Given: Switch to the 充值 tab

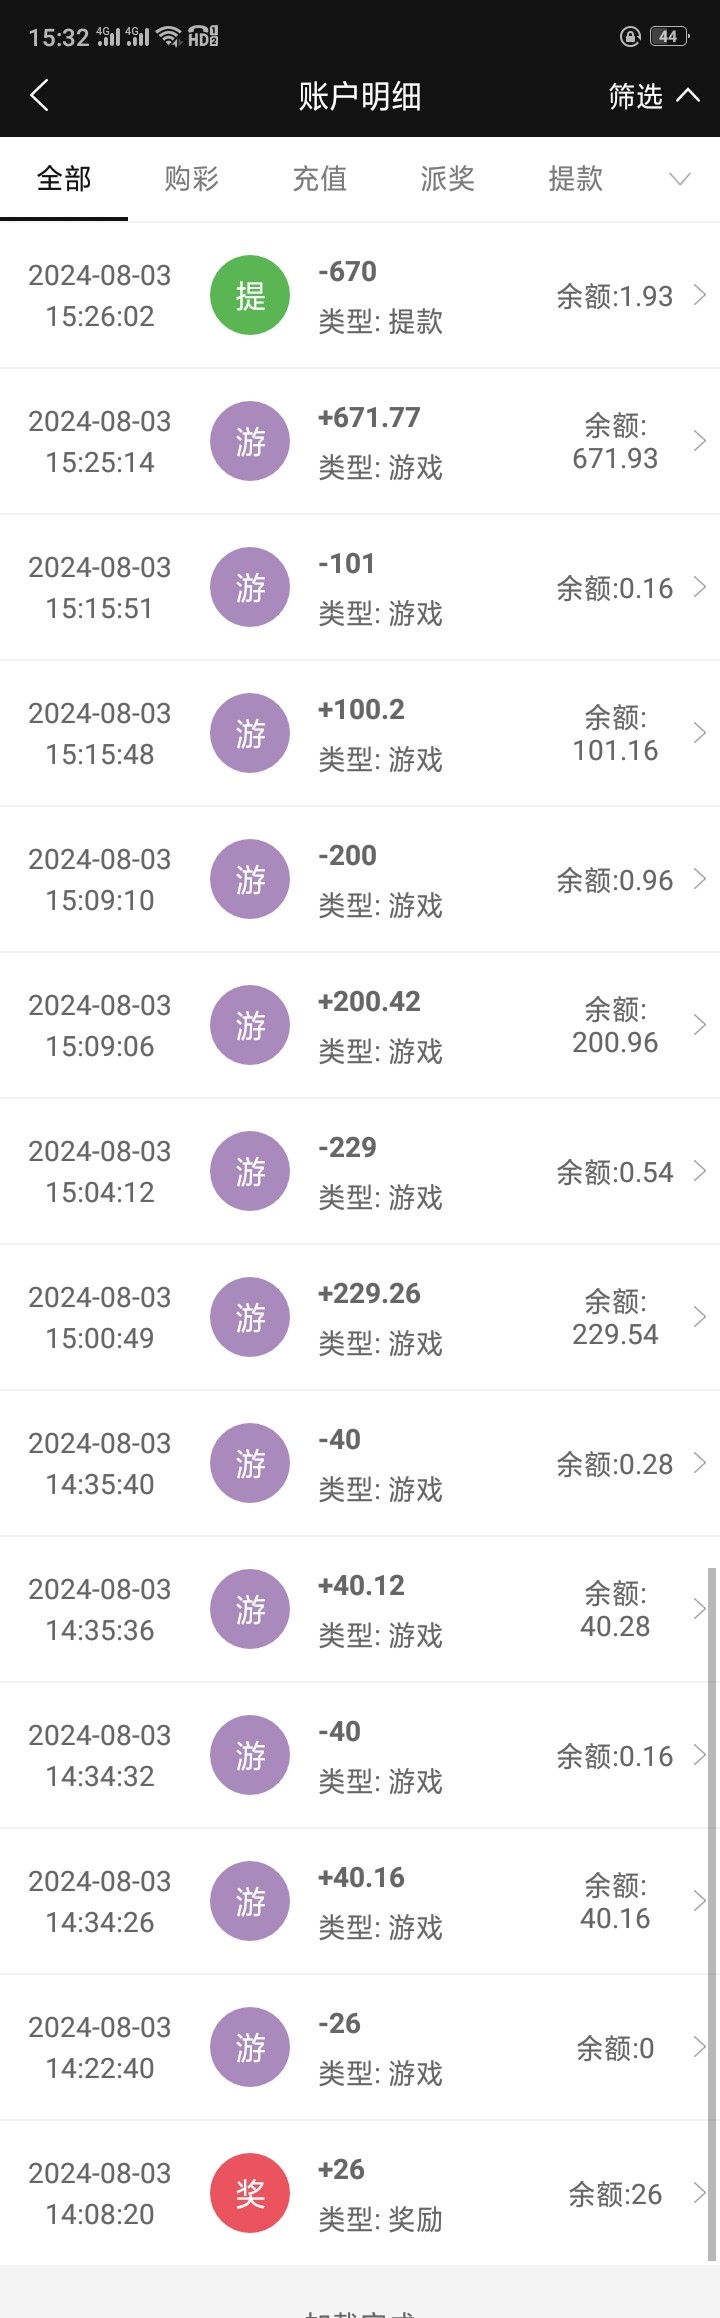Looking at the screenshot, I should (319, 179).
